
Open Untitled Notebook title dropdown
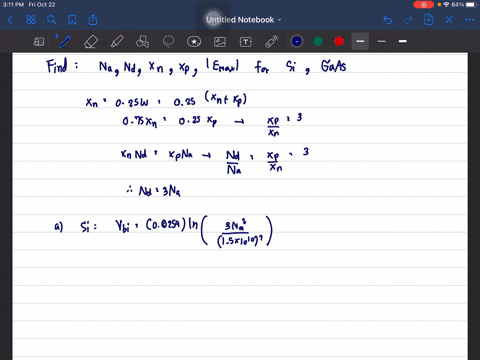[x=244, y=20]
